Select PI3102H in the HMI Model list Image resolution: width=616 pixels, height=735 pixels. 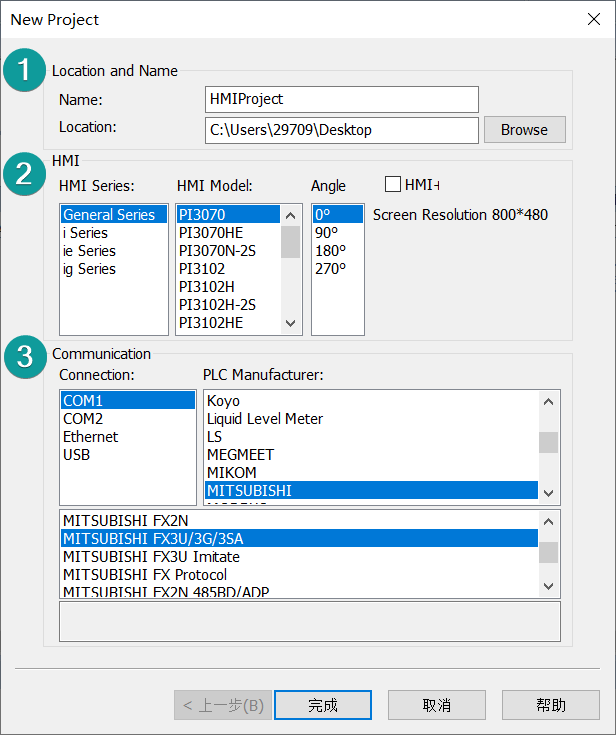click(x=208, y=287)
